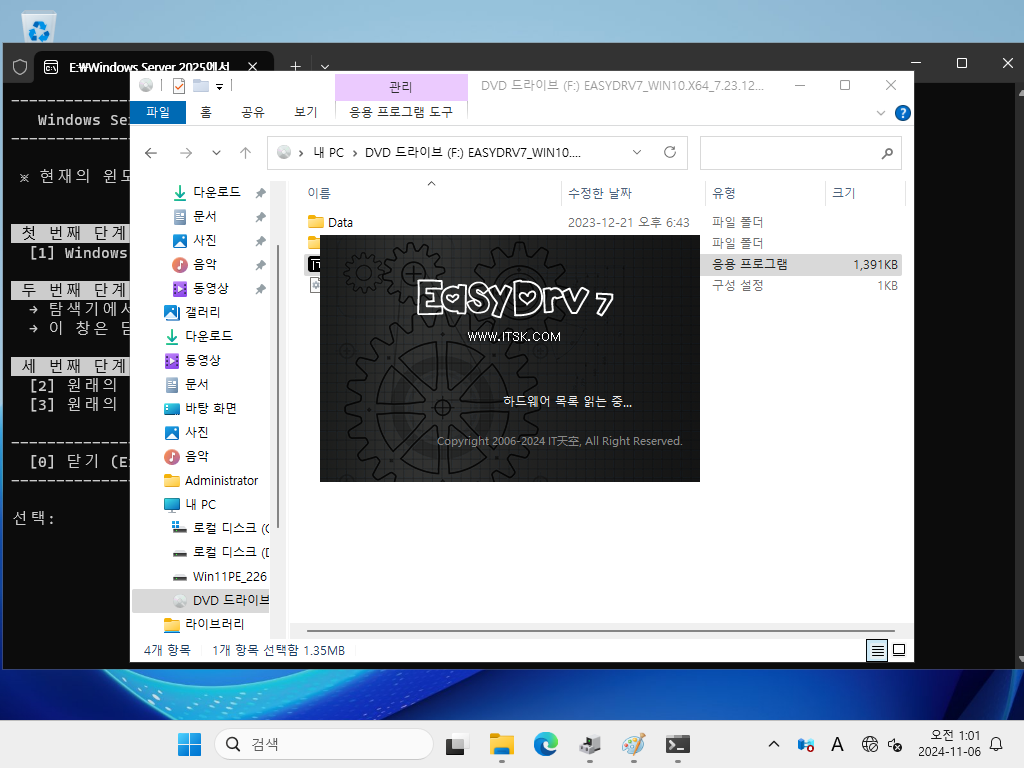Open 라이브러리 in the navigation pane

(x=214, y=624)
